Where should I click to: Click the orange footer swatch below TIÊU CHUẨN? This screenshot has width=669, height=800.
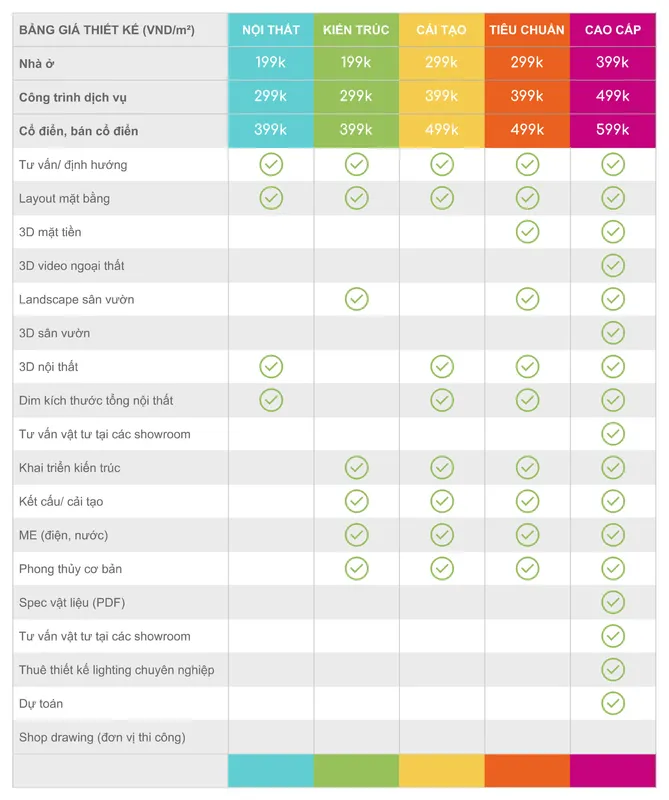pos(527,771)
